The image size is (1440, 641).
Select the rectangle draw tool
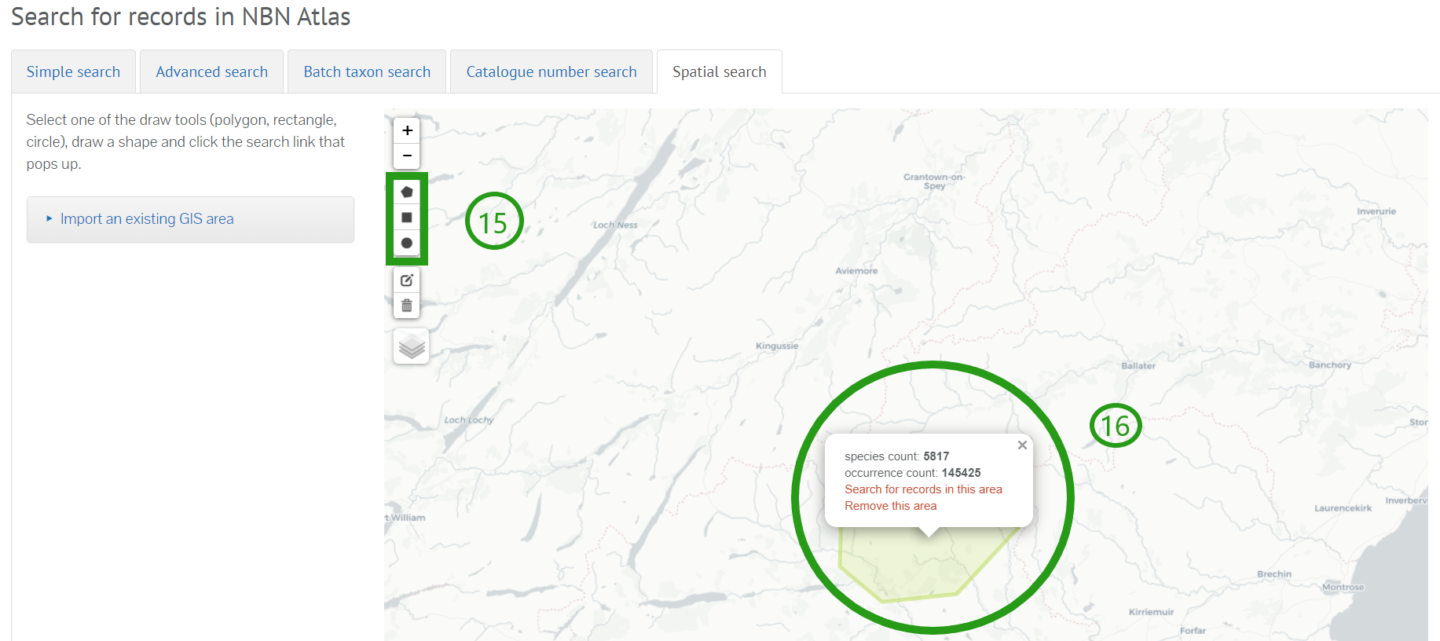(406, 217)
